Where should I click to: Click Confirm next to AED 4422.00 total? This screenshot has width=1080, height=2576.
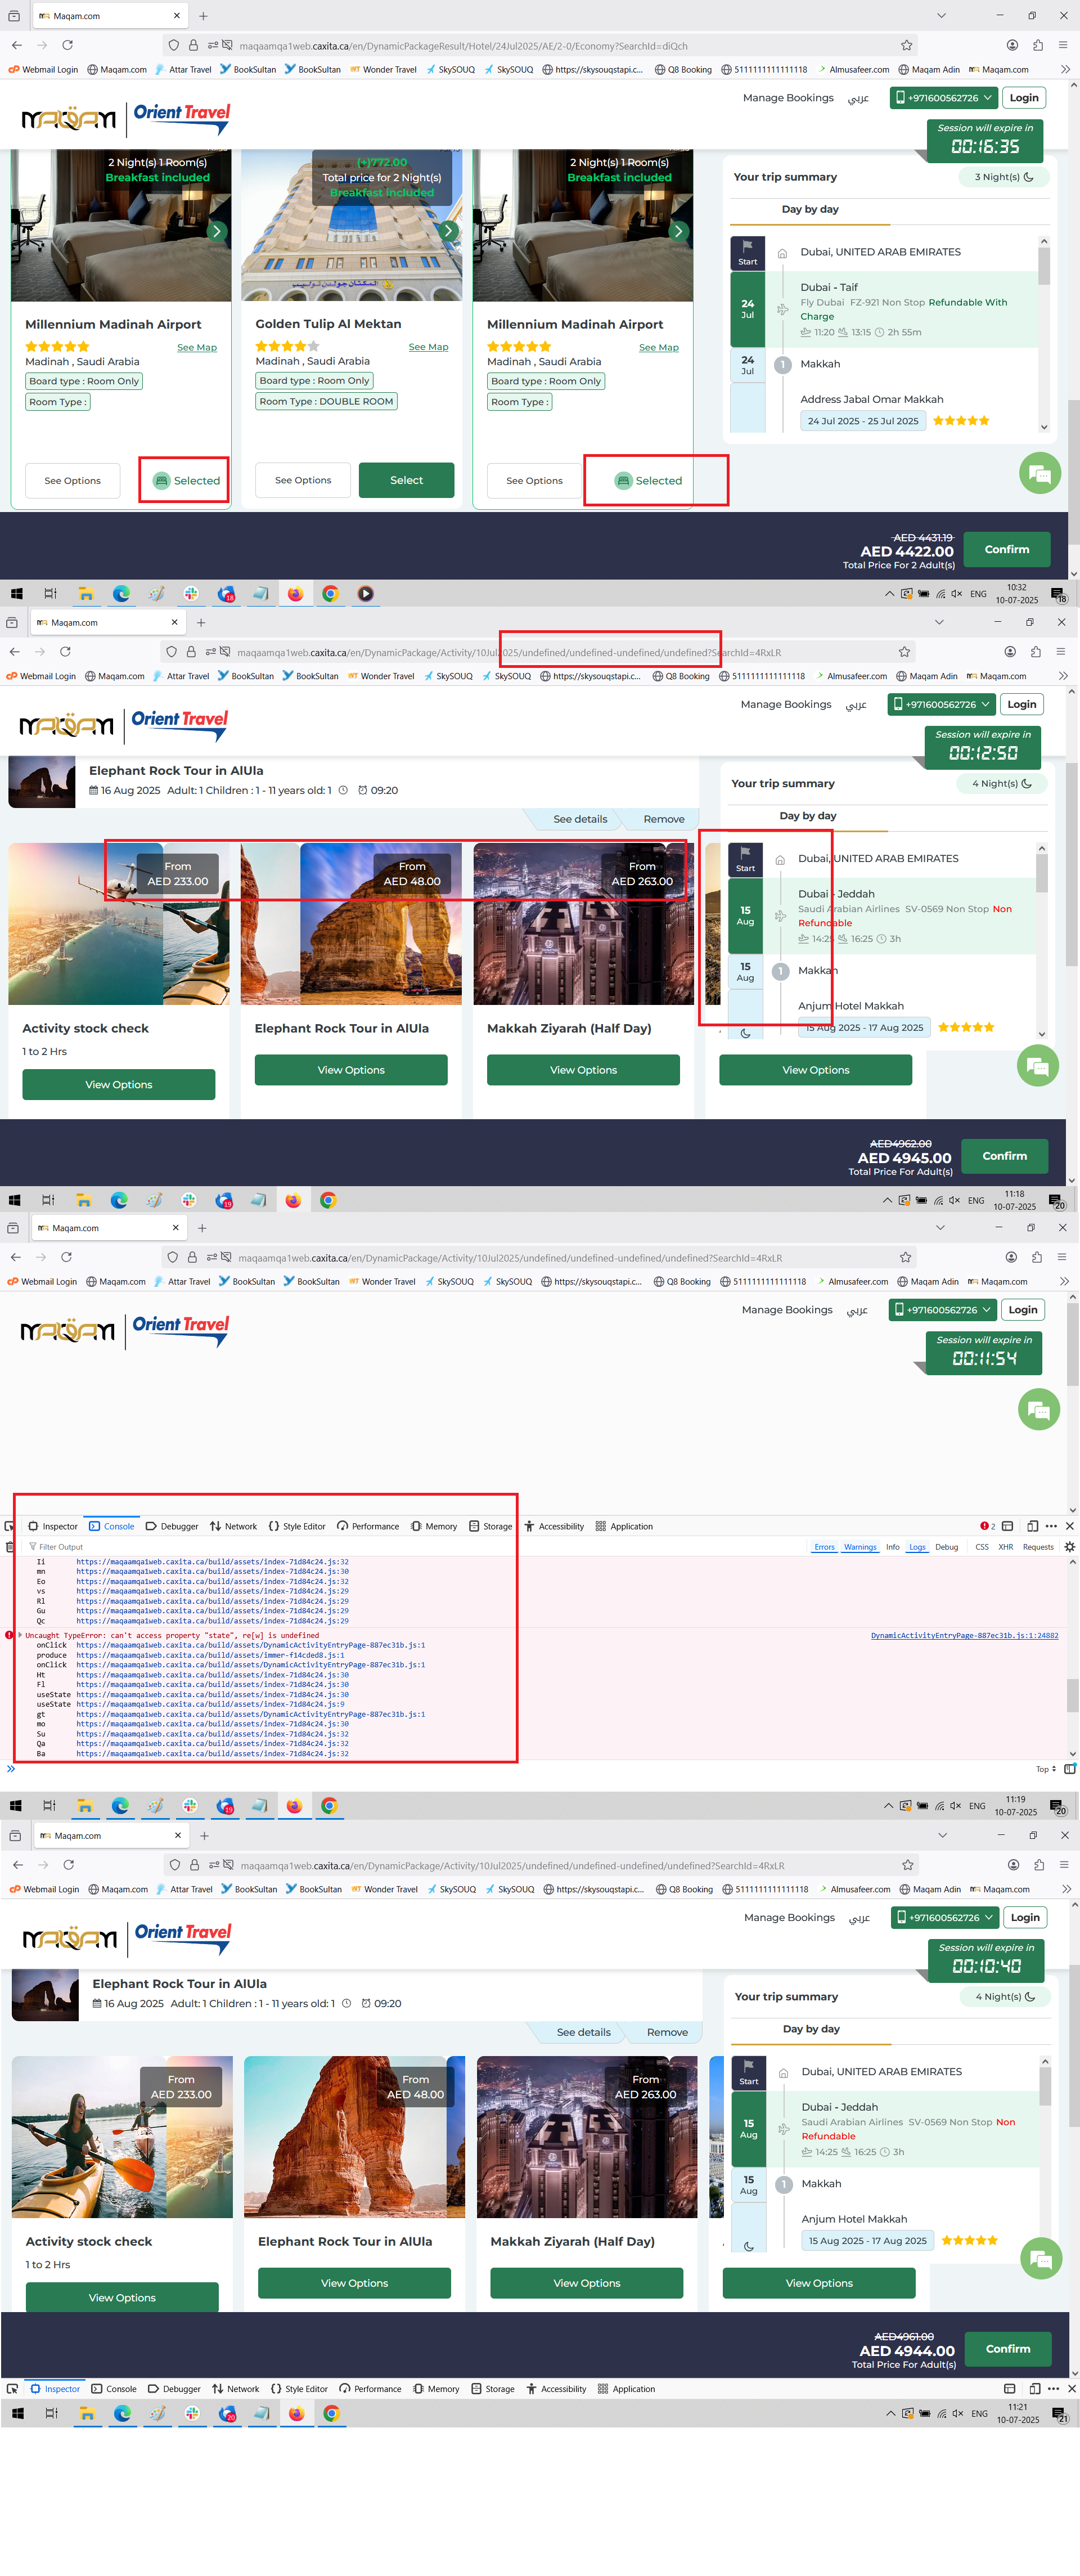[1006, 549]
